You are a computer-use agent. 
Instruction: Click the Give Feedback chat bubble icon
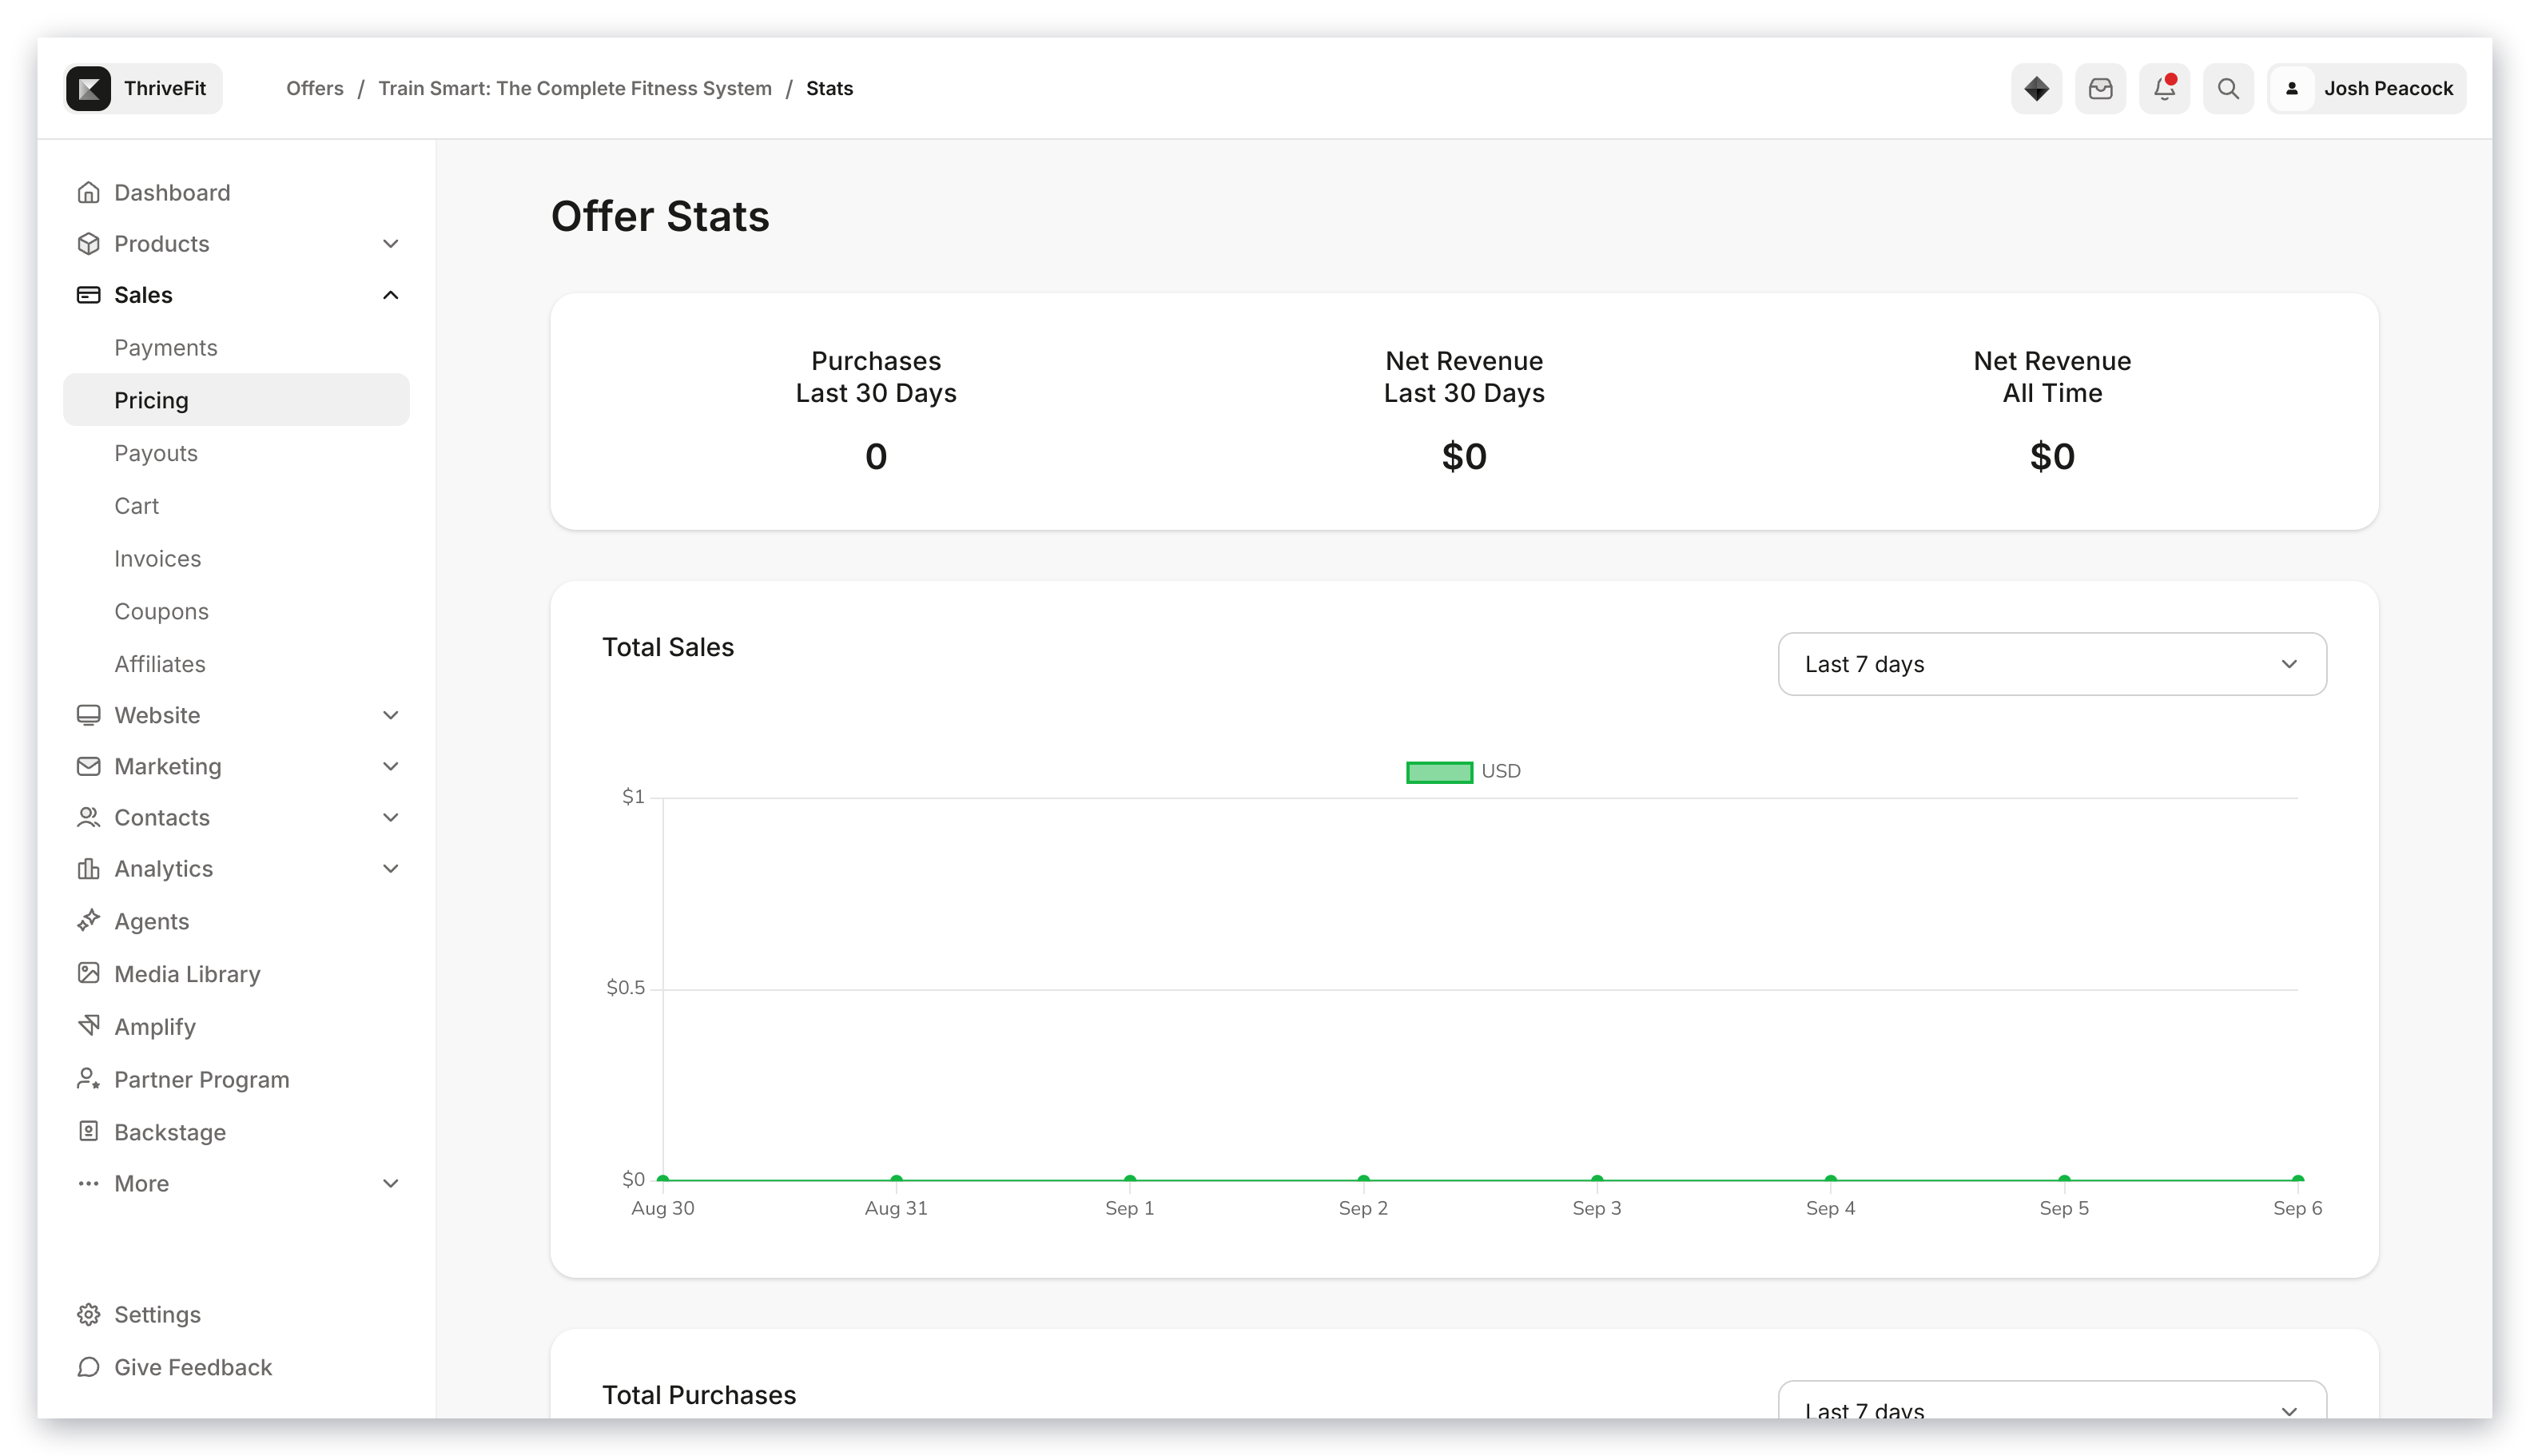point(88,1367)
